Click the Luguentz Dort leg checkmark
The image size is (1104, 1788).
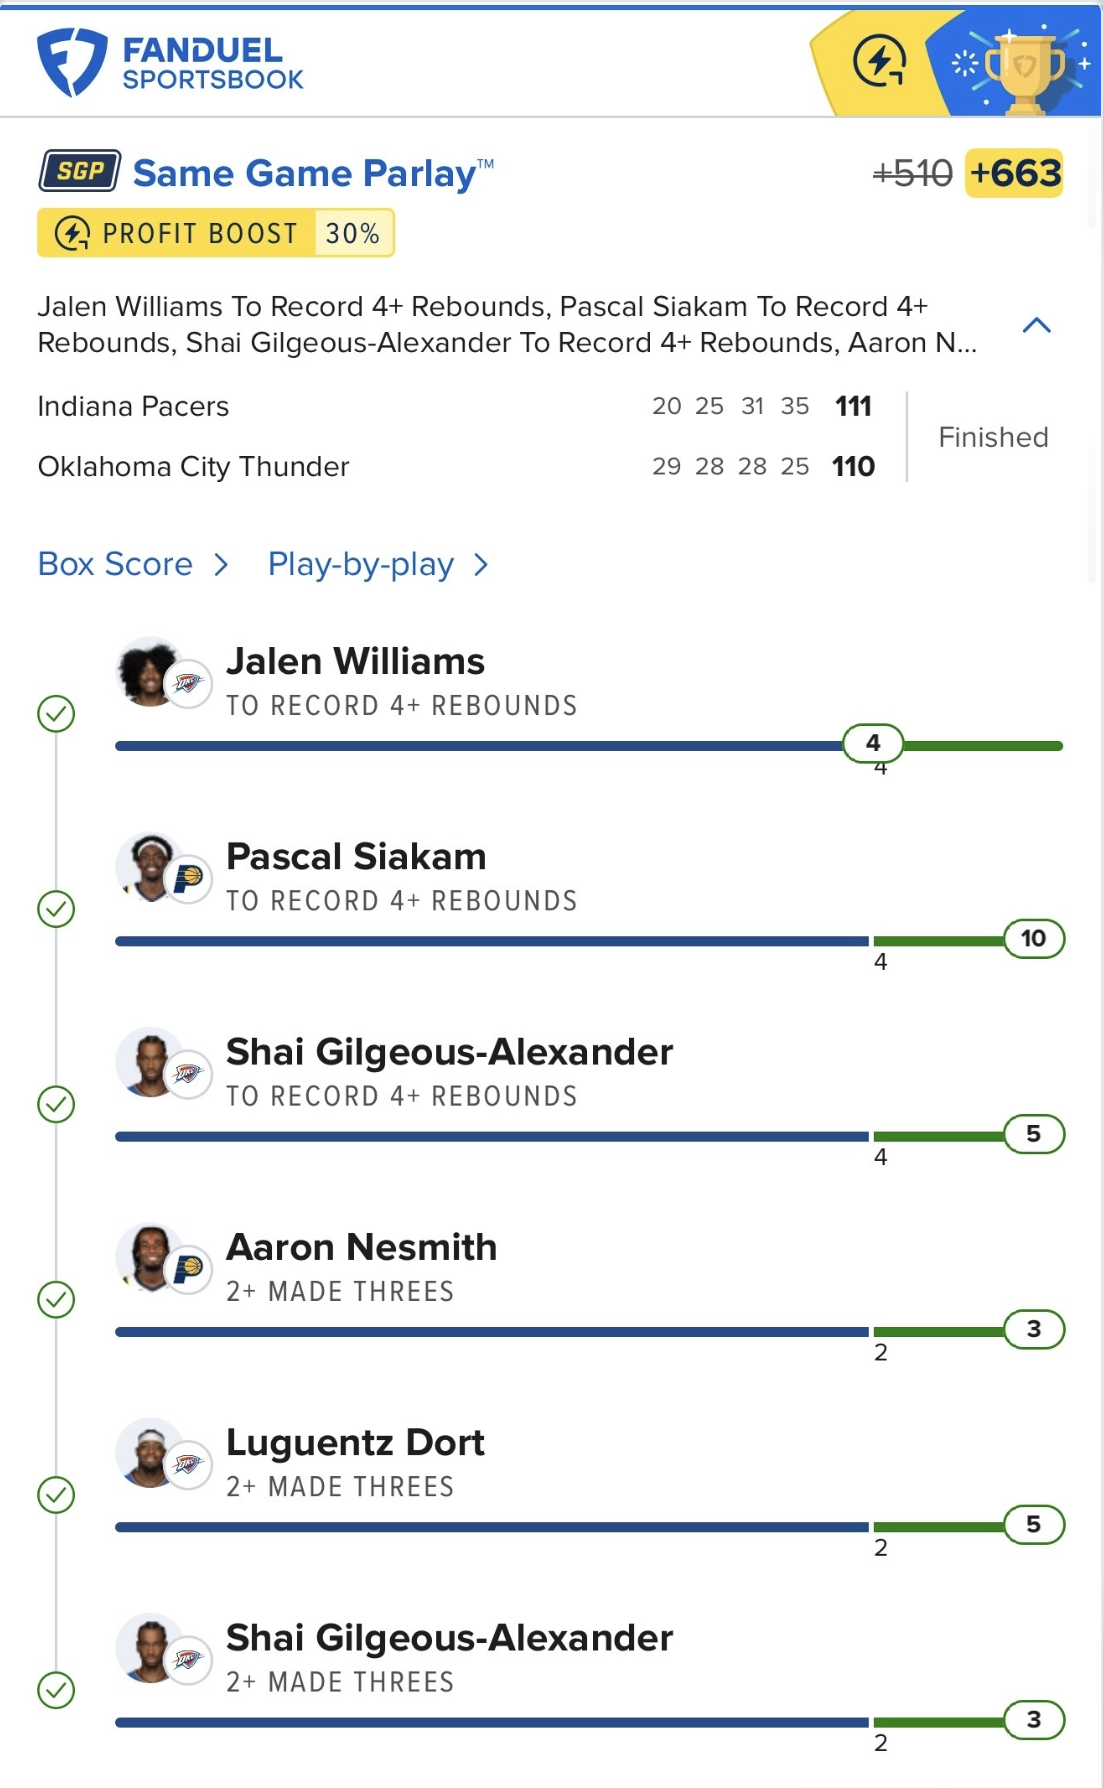[x=56, y=1495]
